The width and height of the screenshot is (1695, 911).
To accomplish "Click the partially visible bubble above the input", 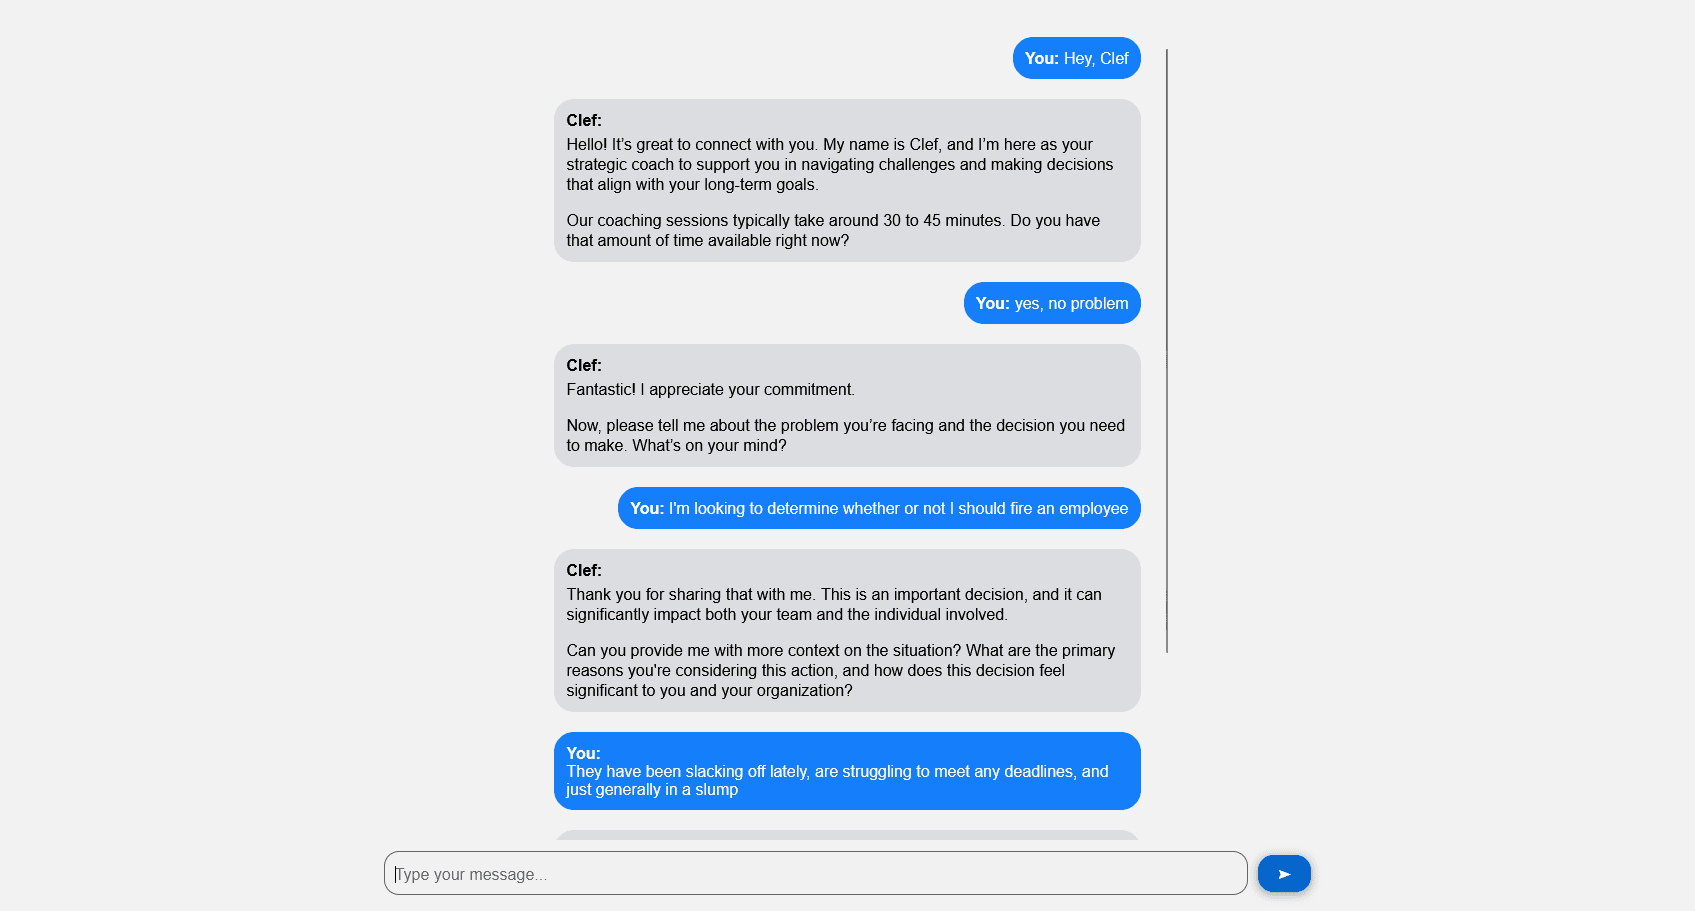I will coord(846,835).
